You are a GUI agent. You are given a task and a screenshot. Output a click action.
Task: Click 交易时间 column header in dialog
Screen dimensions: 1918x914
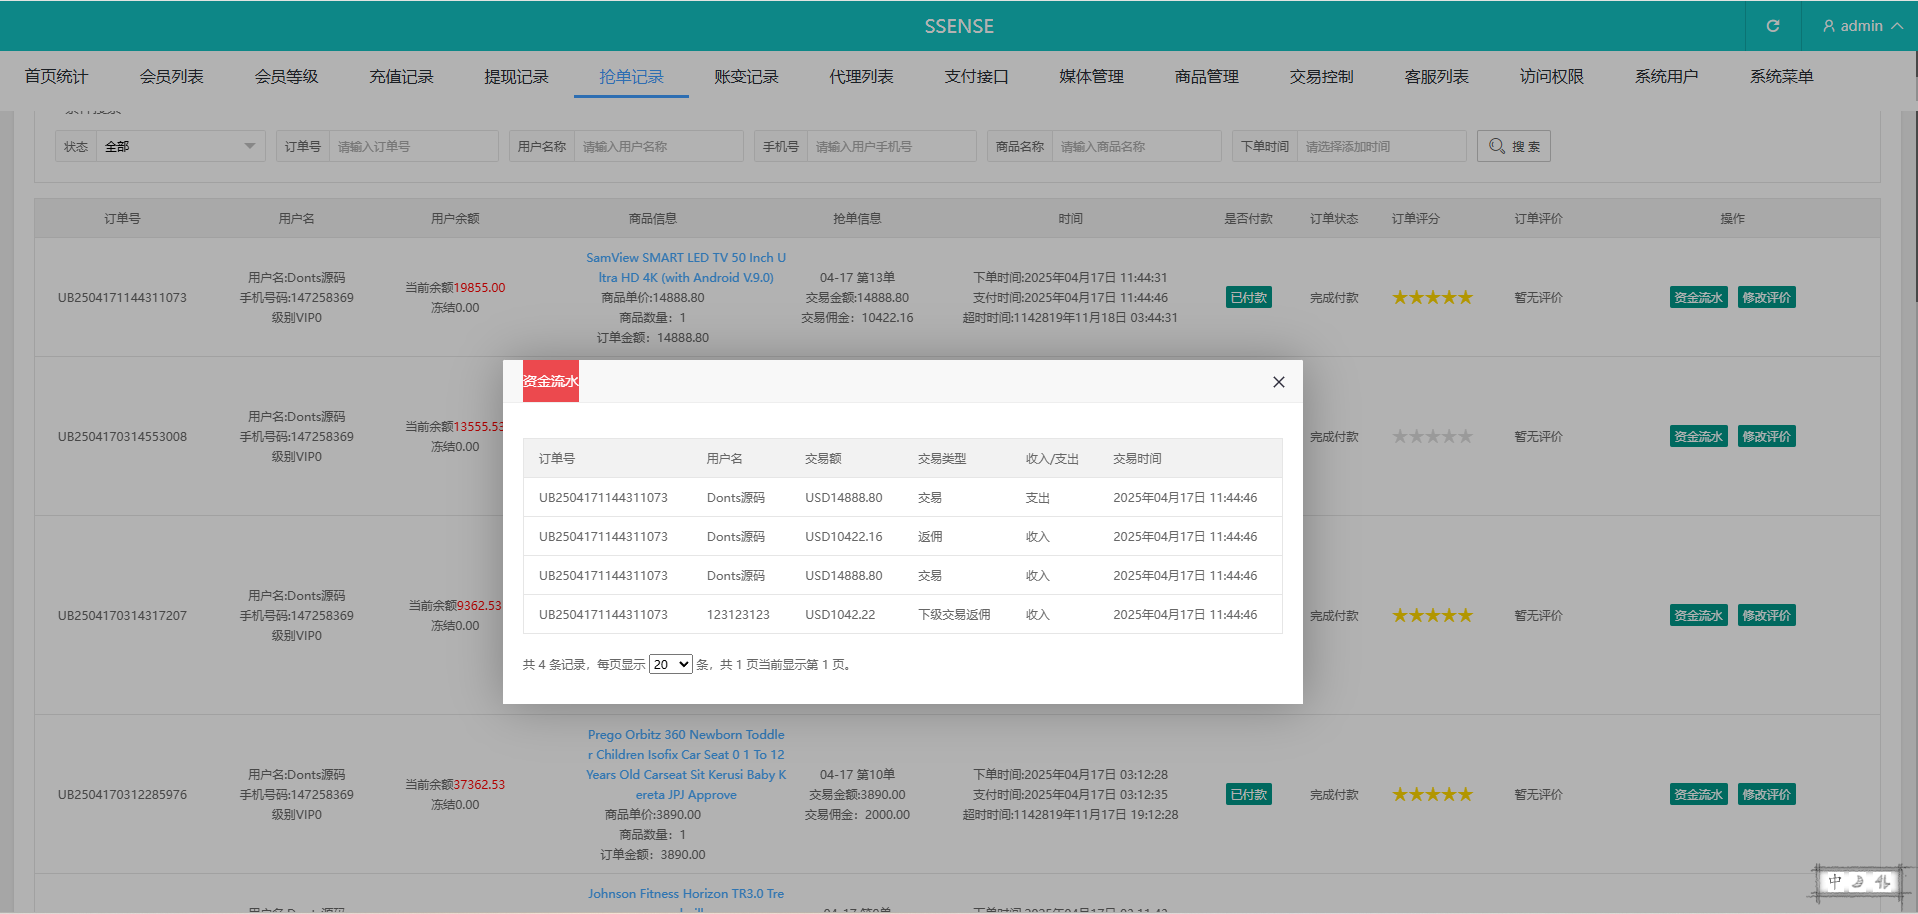click(x=1137, y=459)
